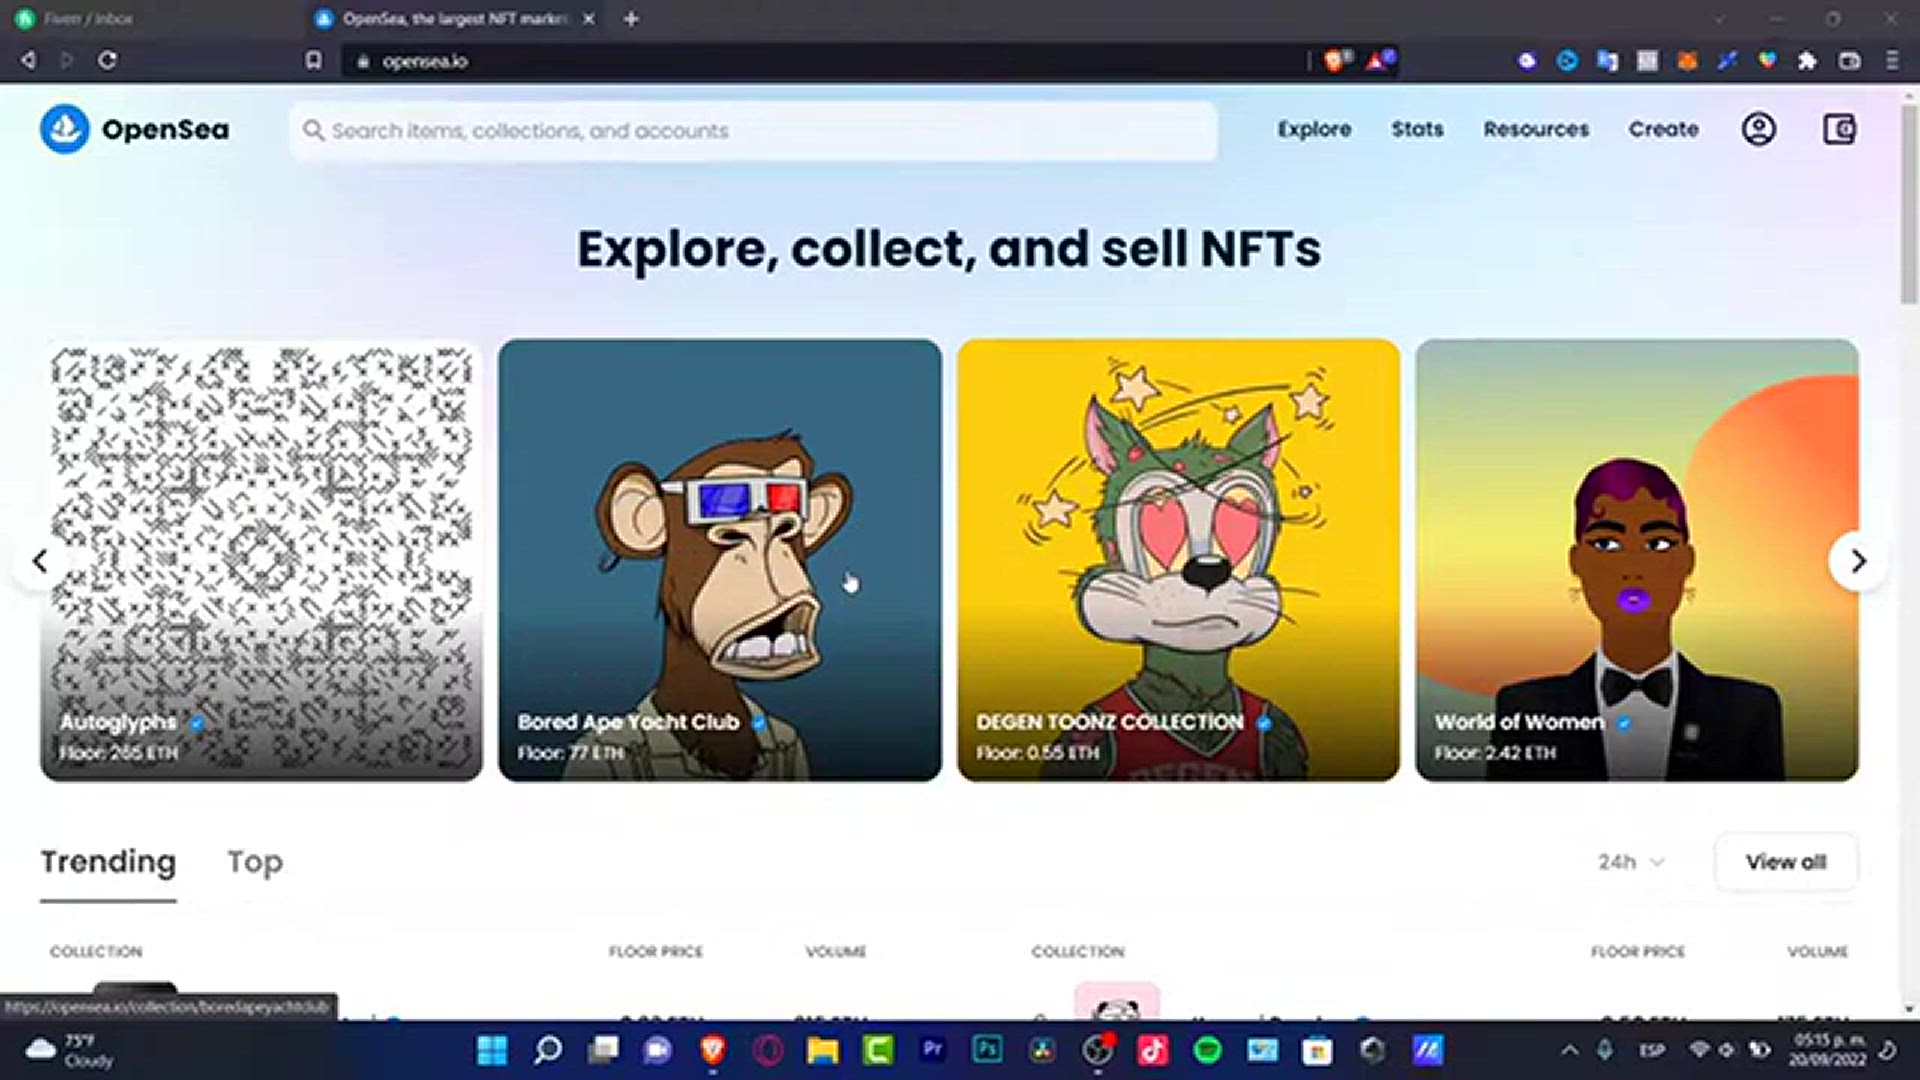
Task: Open the Stats menu
Action: pyautogui.click(x=1417, y=129)
